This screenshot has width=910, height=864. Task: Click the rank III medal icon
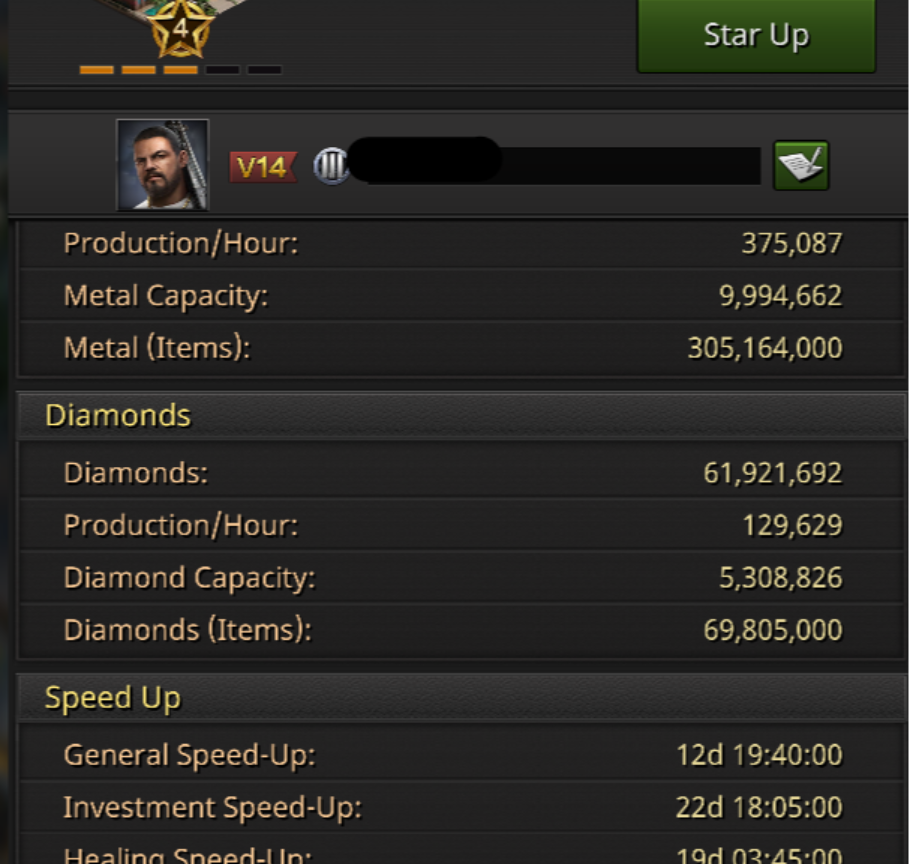point(331,166)
